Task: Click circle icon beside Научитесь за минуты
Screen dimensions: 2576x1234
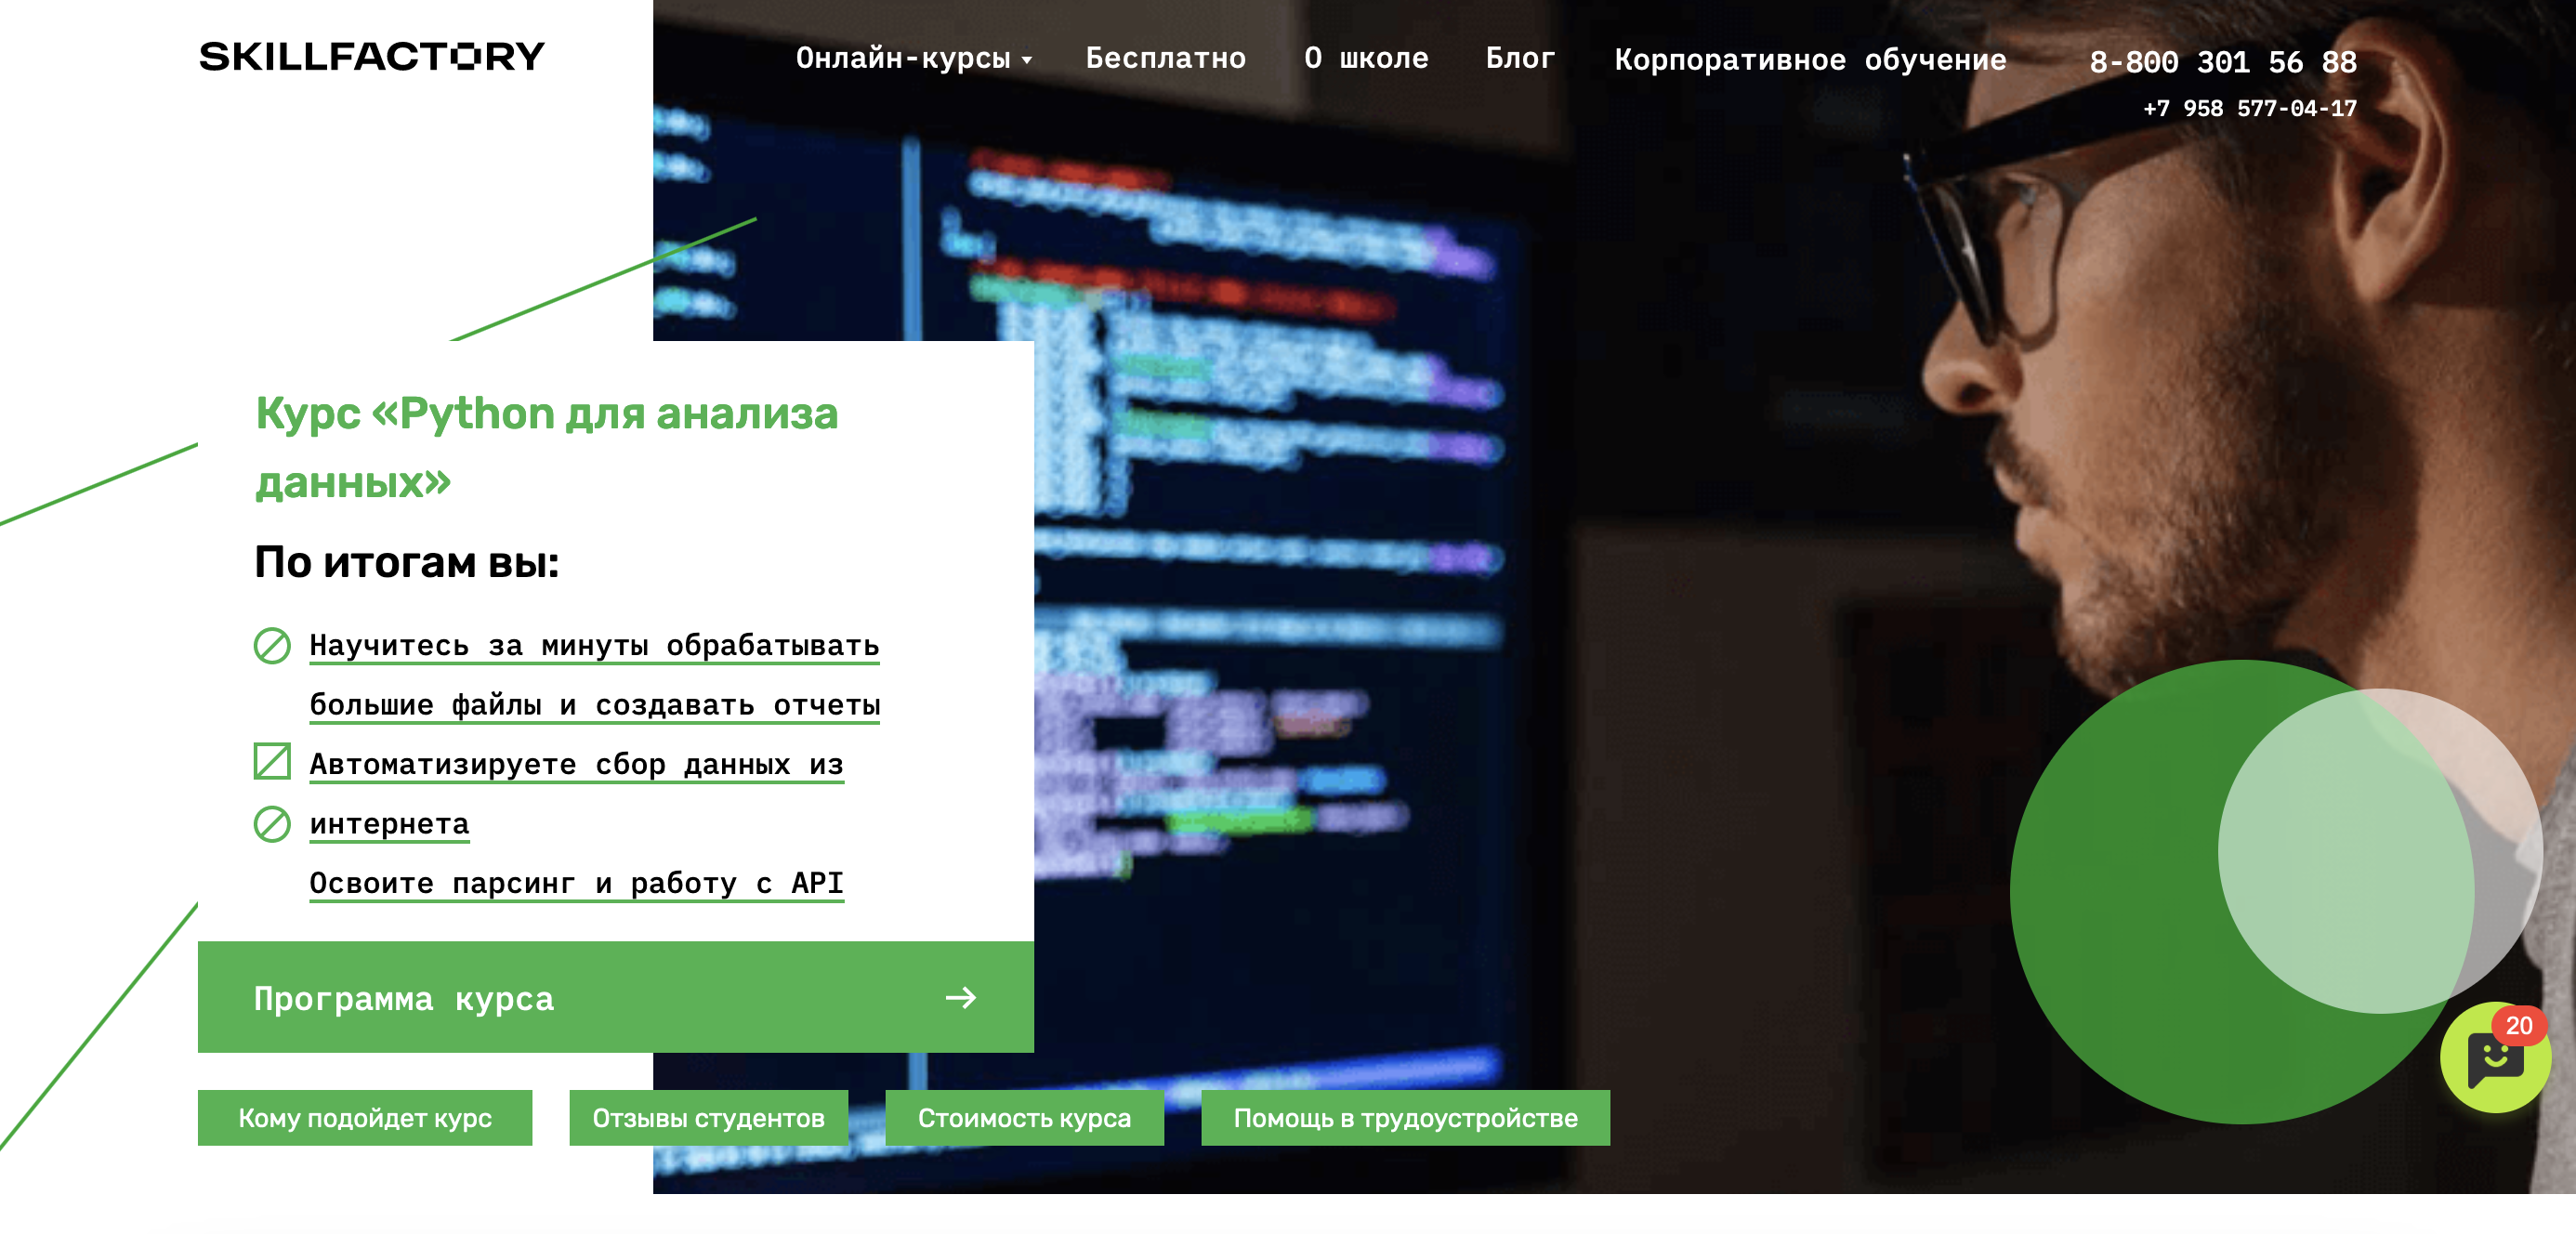Action: click(272, 646)
